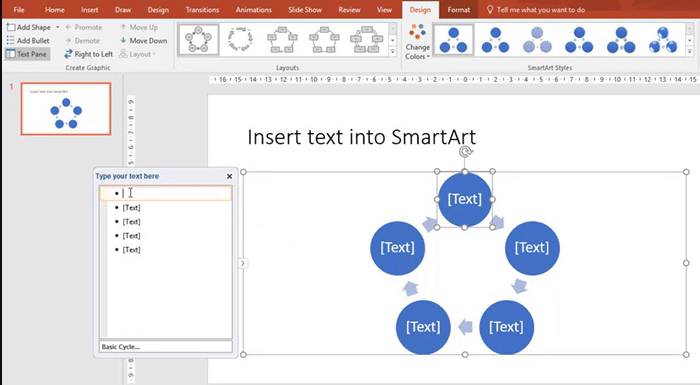Click Add Bullet button
700x385 pixels.
[28, 41]
